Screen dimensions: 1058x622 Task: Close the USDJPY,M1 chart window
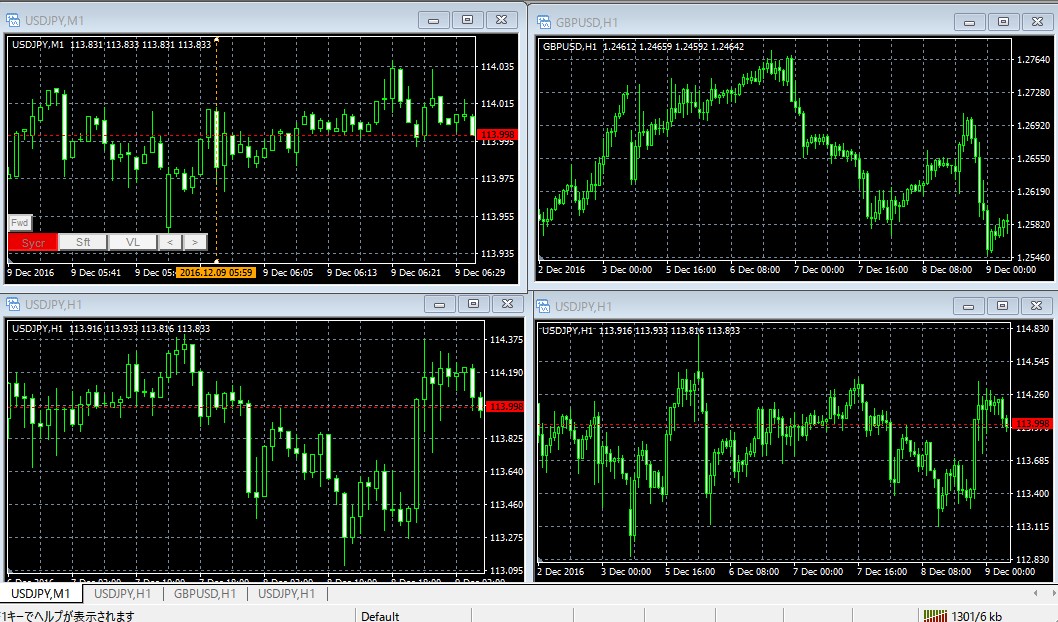(501, 20)
